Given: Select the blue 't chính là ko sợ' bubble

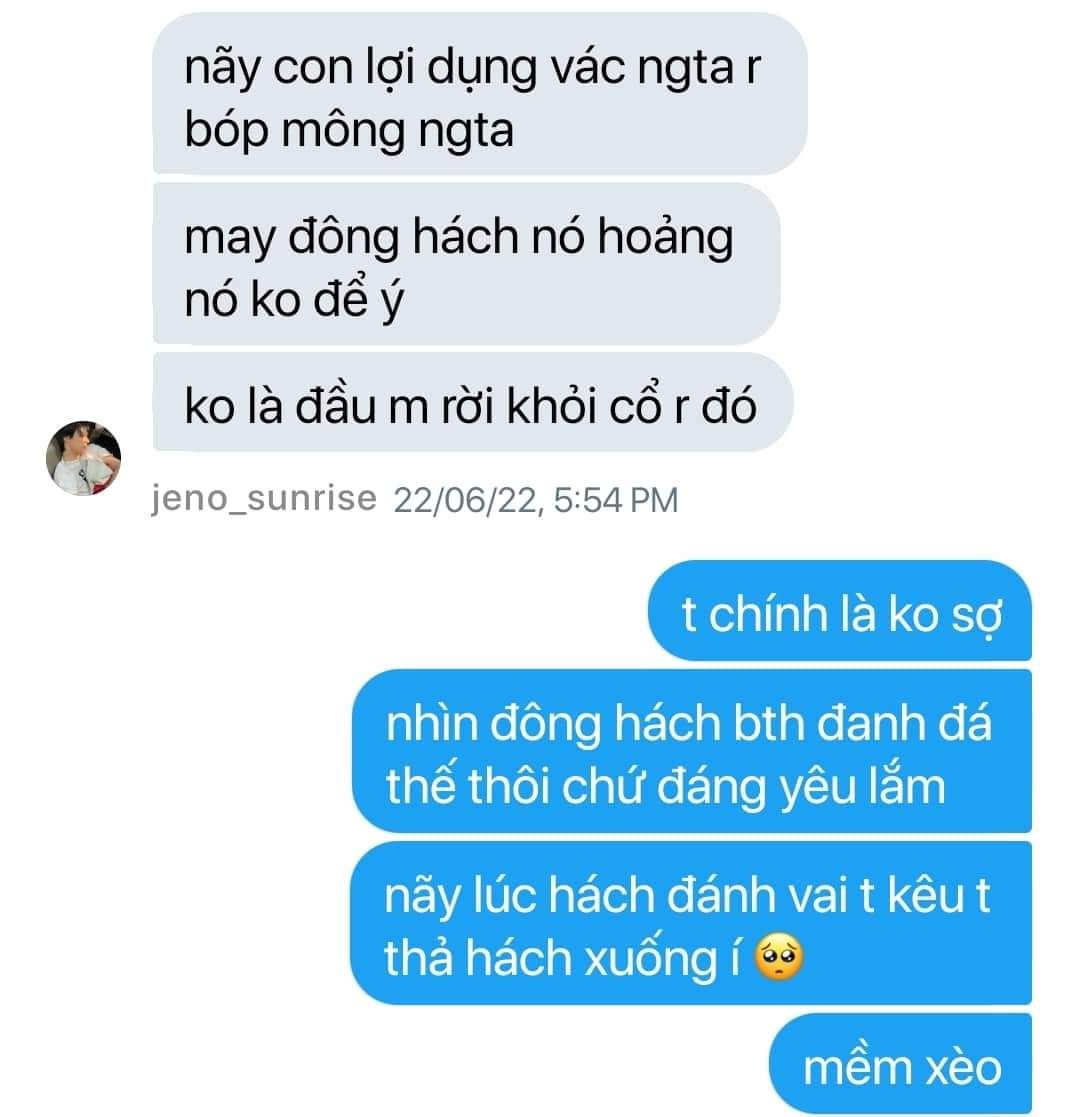Looking at the screenshot, I should pyautogui.click(x=840, y=611).
